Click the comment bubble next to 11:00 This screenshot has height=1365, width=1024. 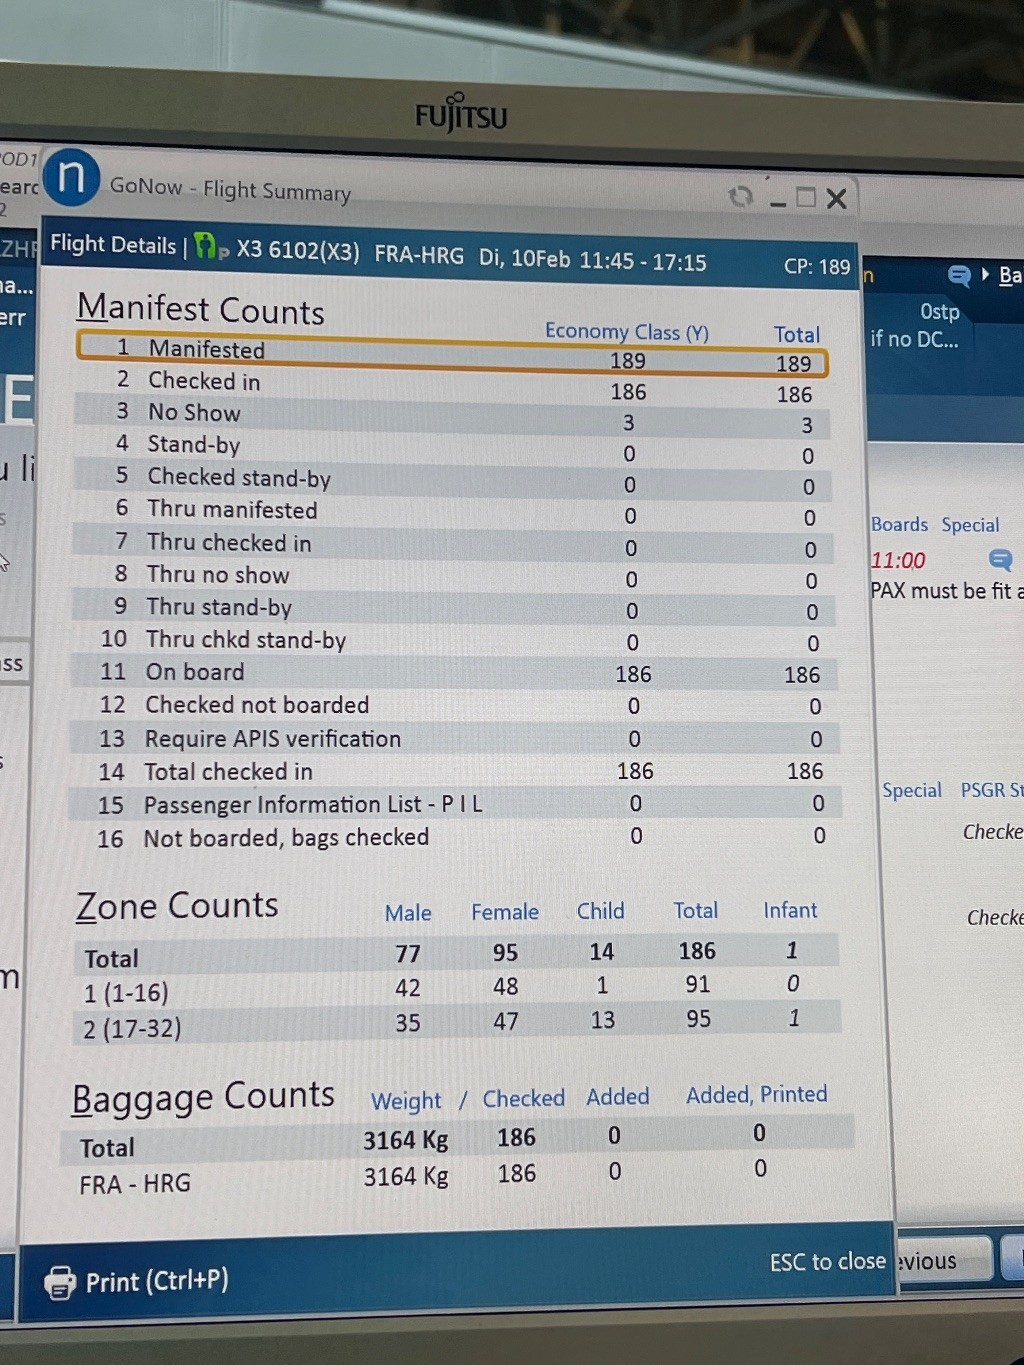click(999, 560)
